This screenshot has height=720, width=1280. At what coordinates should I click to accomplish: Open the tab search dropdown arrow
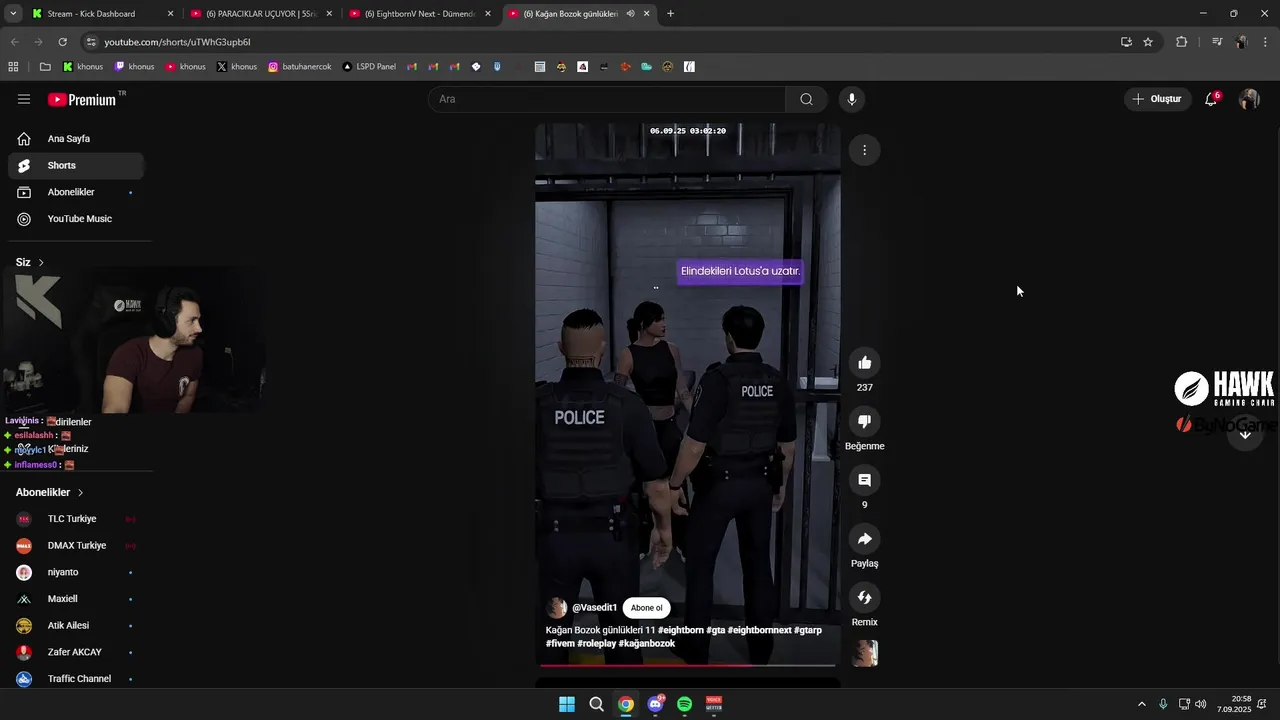12,14
